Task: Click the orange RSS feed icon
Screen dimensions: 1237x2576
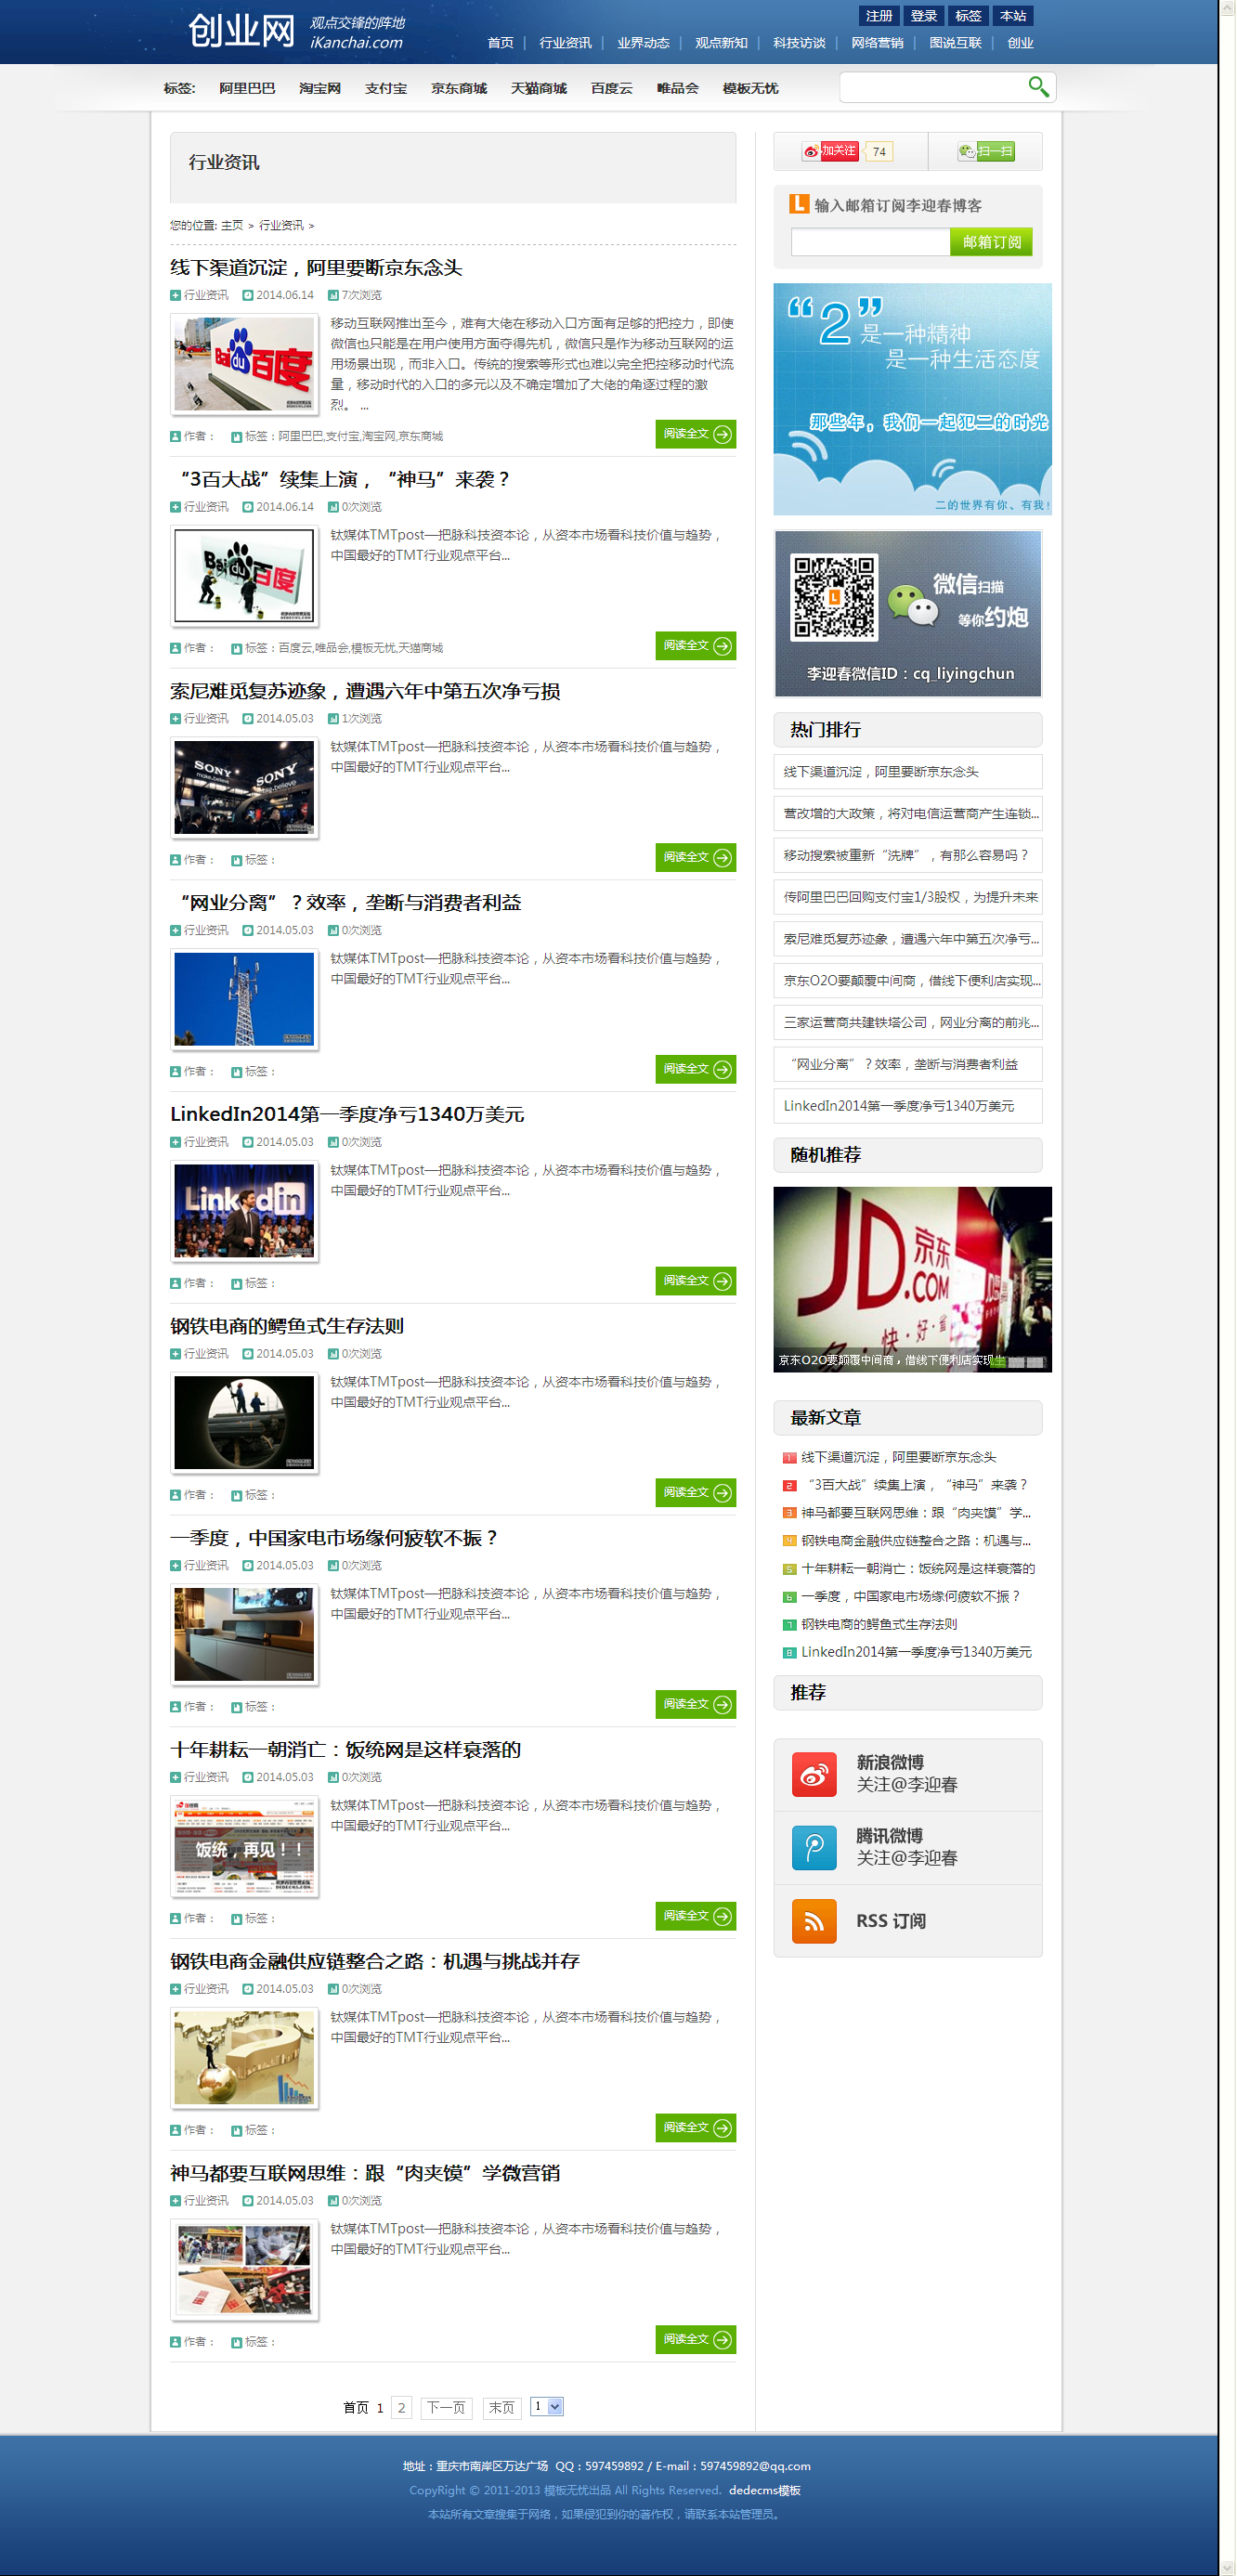Action: (x=813, y=1920)
